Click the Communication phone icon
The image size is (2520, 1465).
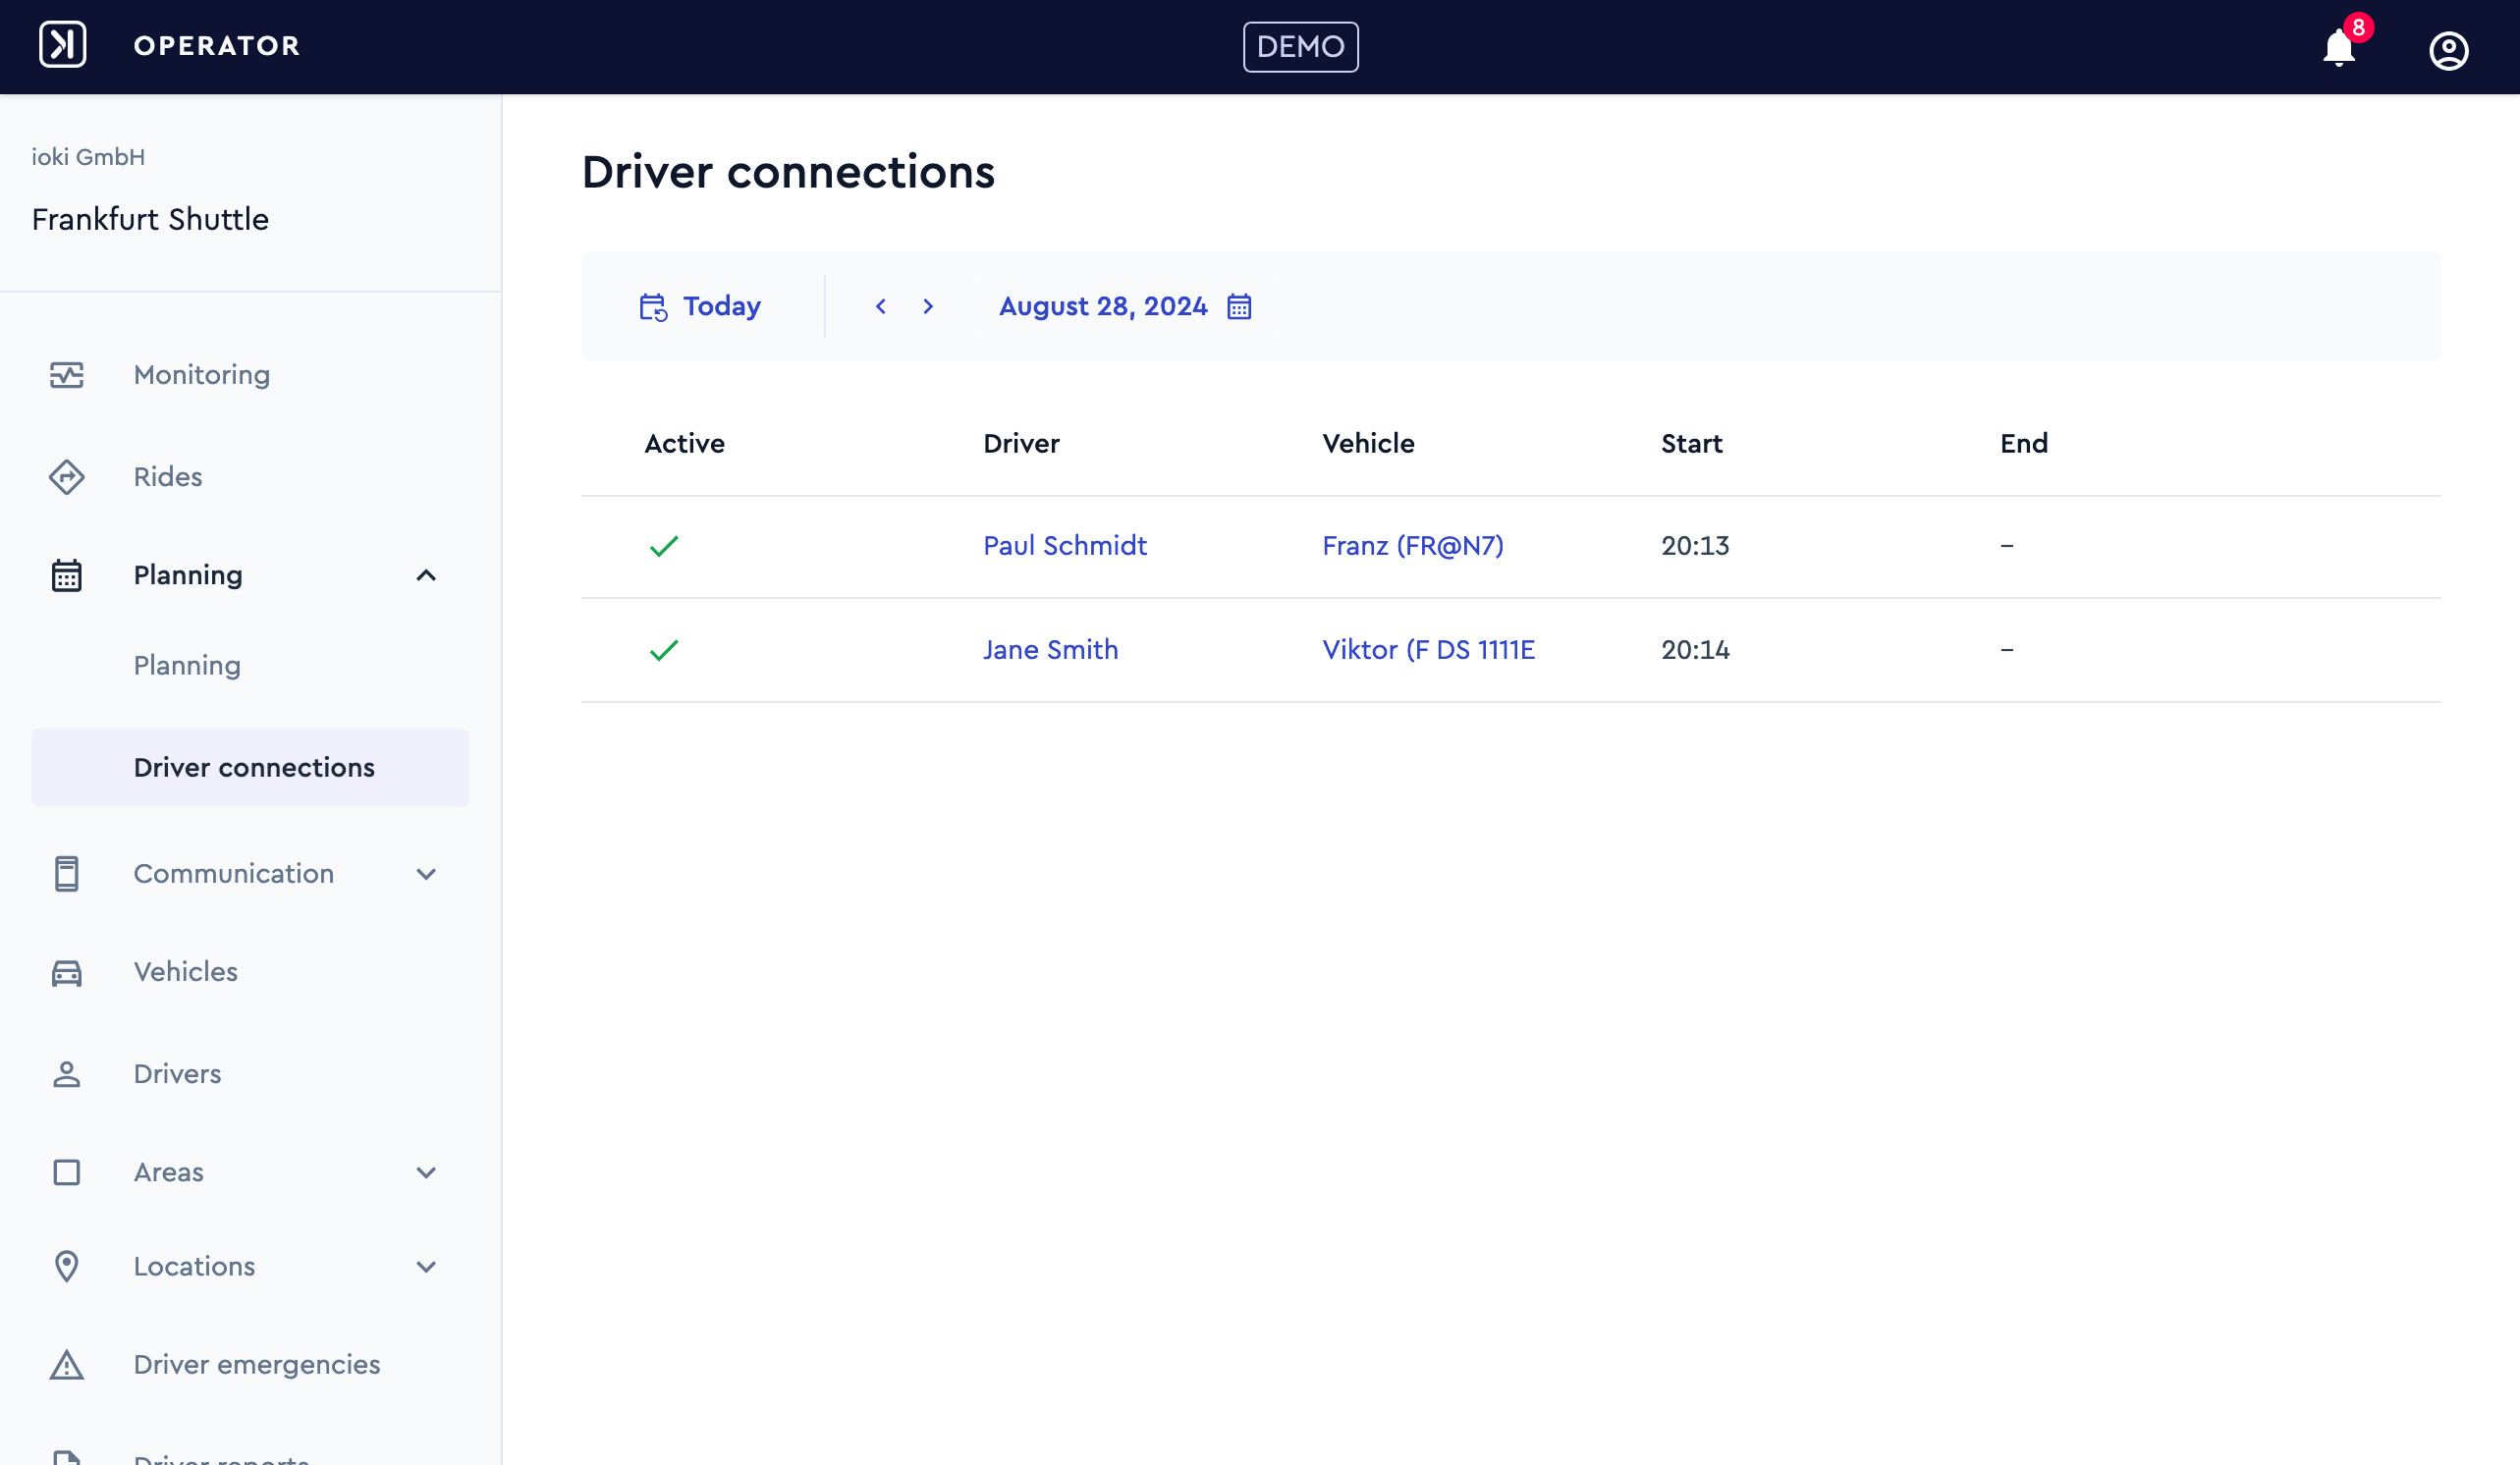coord(67,873)
